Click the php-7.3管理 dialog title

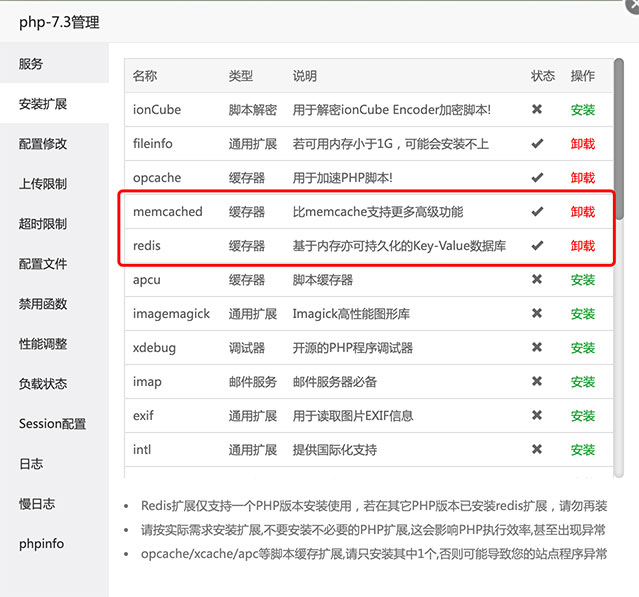coord(59,22)
